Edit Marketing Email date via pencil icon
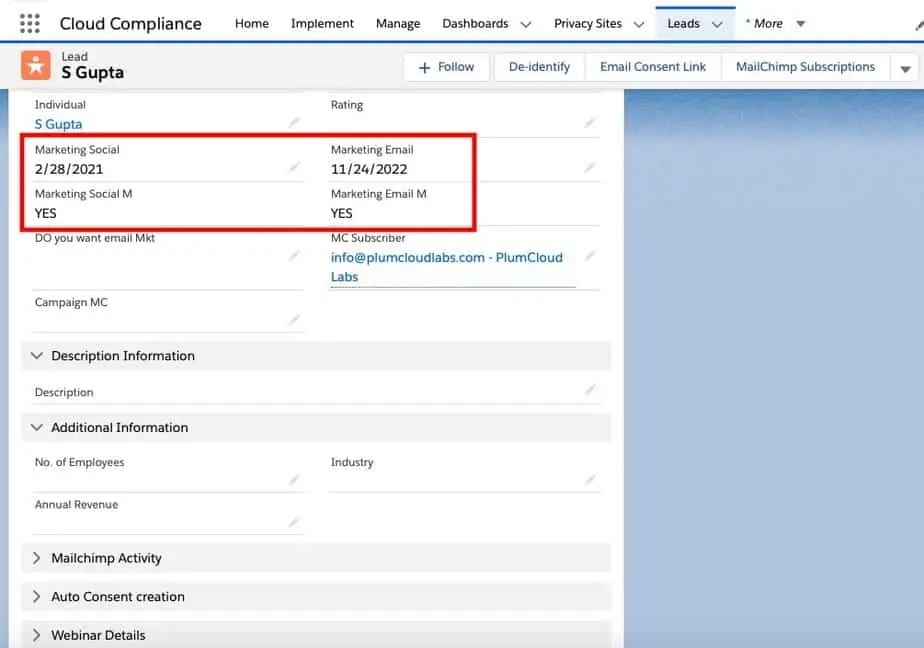The width and height of the screenshot is (924, 648). pos(591,164)
